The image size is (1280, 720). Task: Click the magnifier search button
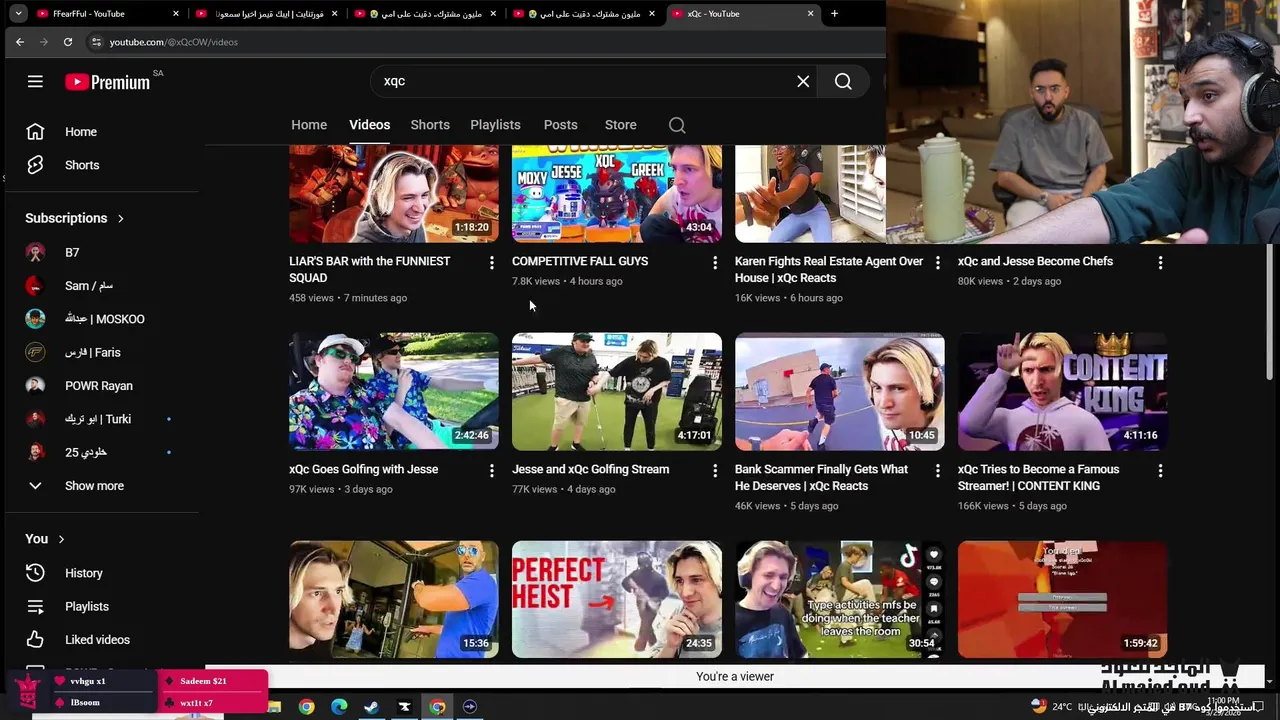point(843,82)
